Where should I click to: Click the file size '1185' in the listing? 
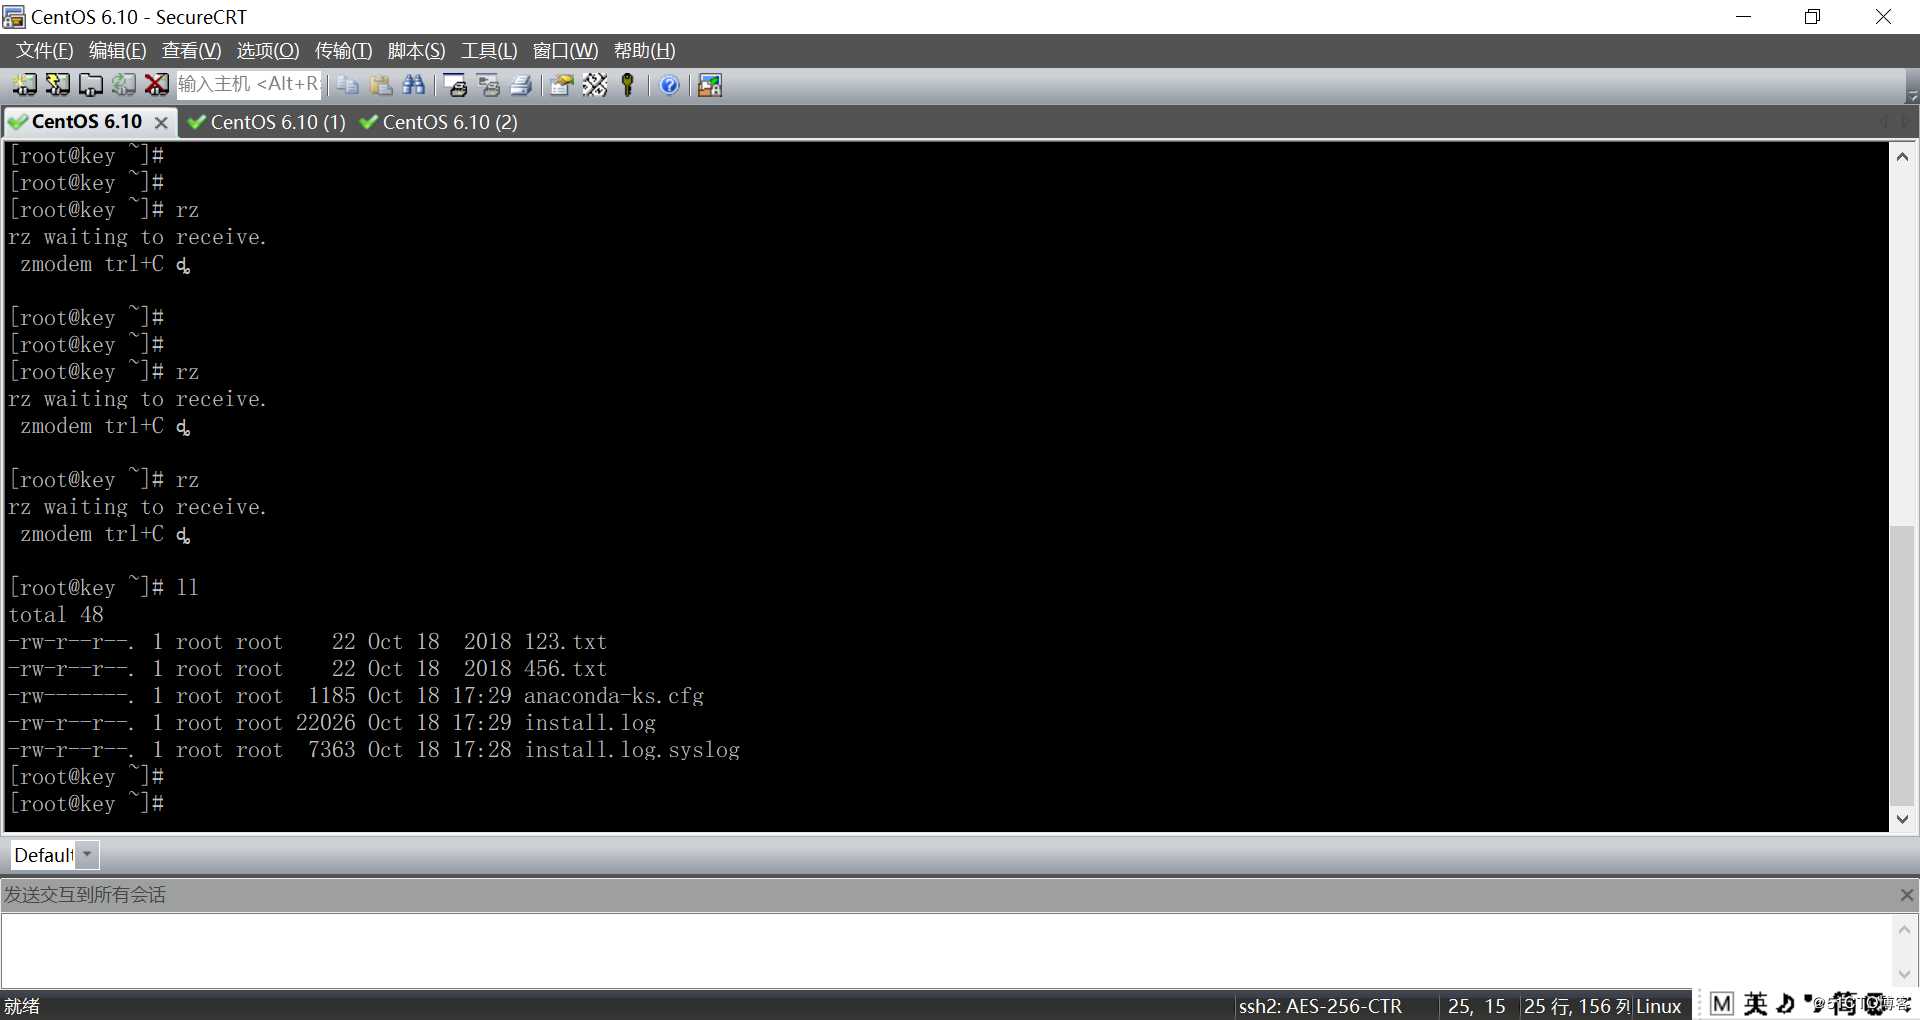pos(332,696)
